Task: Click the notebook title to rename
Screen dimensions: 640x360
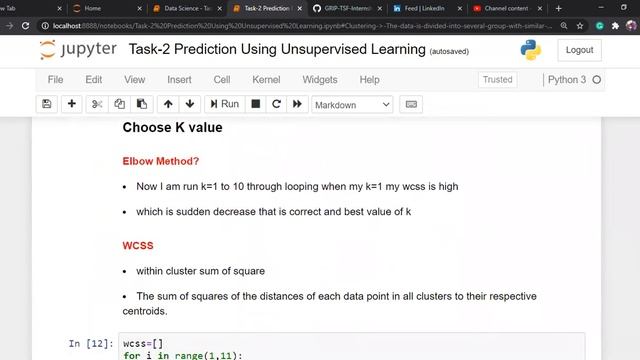Action: 277,49
